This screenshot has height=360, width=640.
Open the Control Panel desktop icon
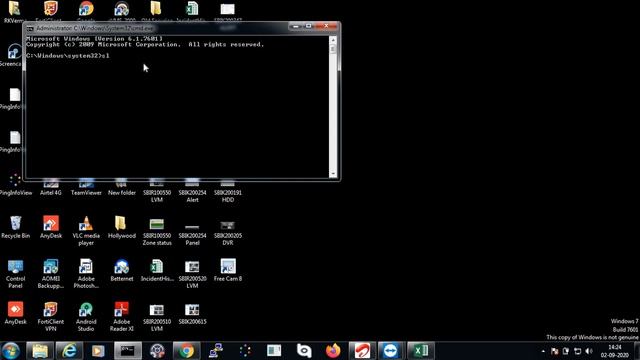(16, 274)
